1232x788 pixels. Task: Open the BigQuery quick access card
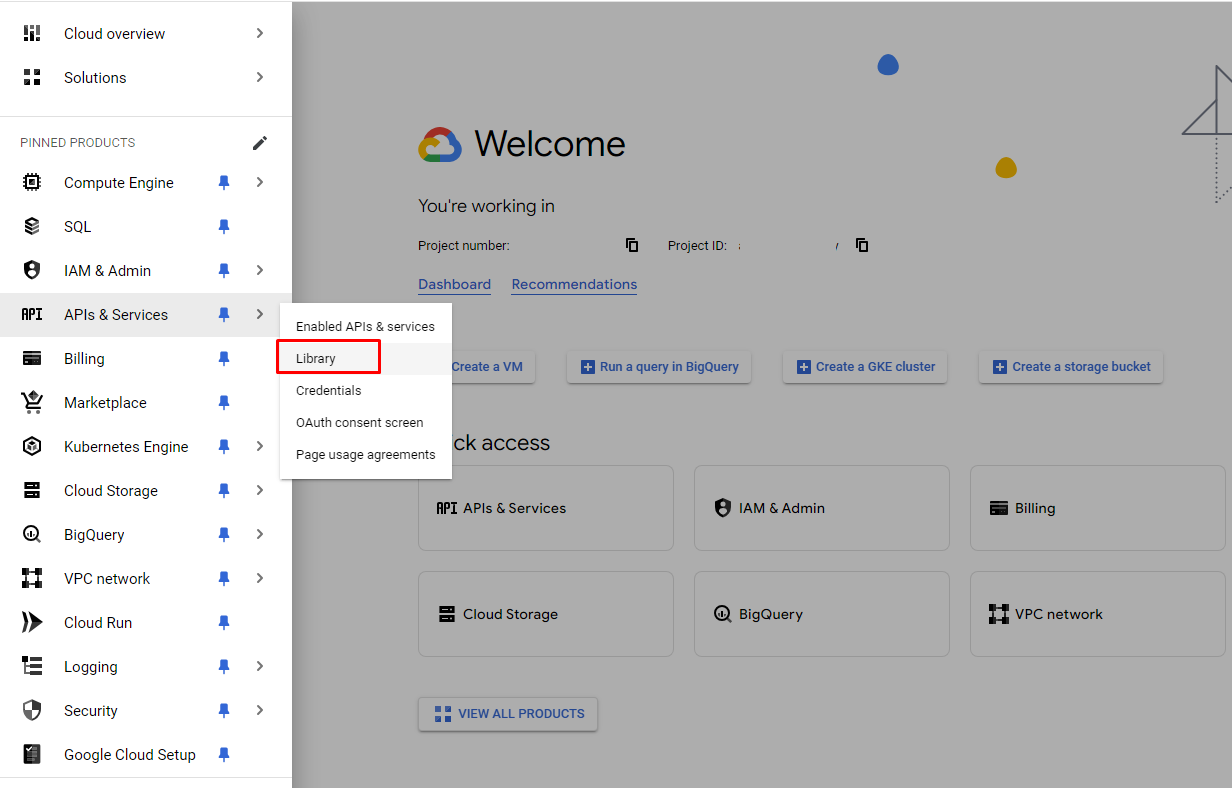pyautogui.click(x=822, y=614)
